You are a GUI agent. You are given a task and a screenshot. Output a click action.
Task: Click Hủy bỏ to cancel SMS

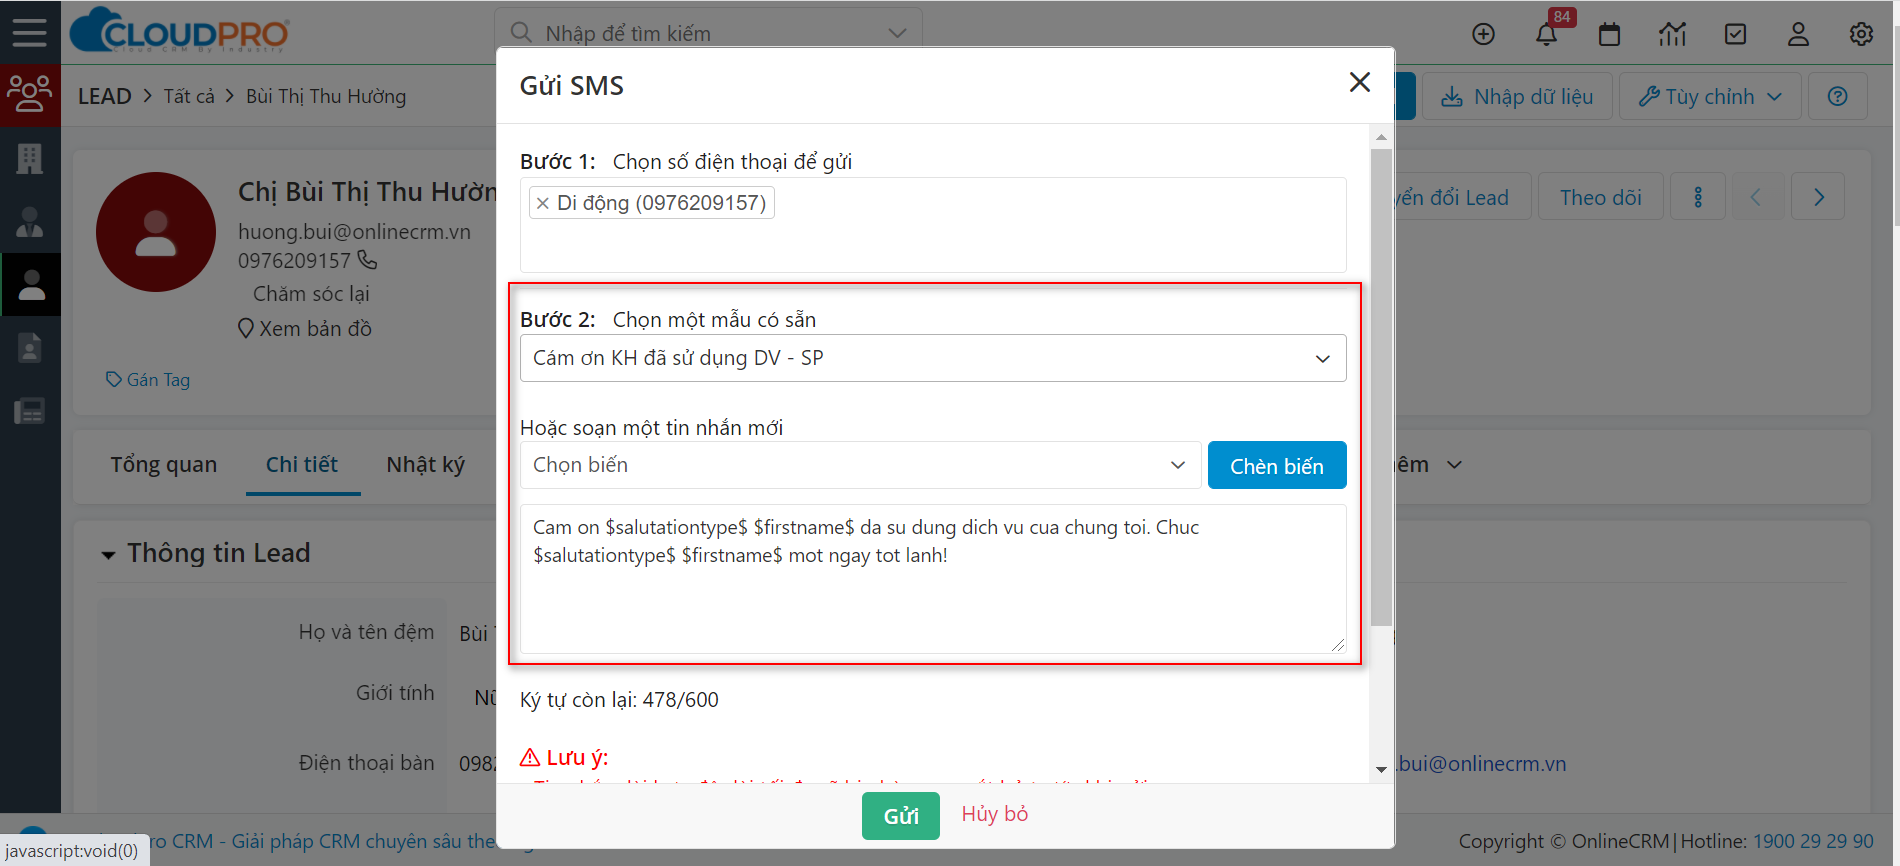[x=995, y=814]
